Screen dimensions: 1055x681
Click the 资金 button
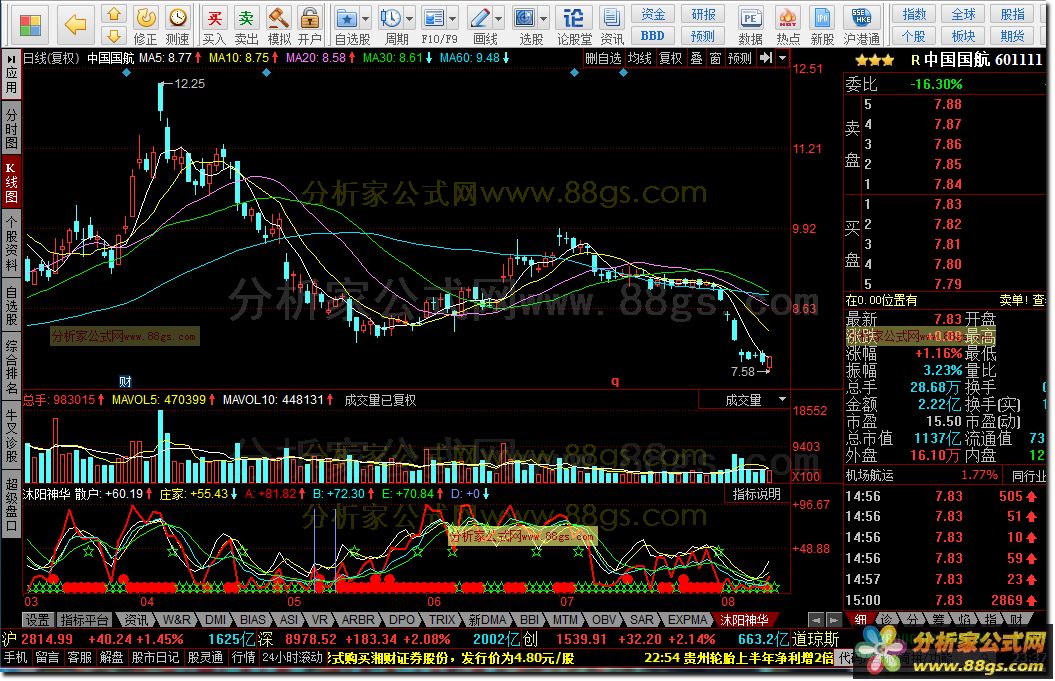click(x=653, y=15)
